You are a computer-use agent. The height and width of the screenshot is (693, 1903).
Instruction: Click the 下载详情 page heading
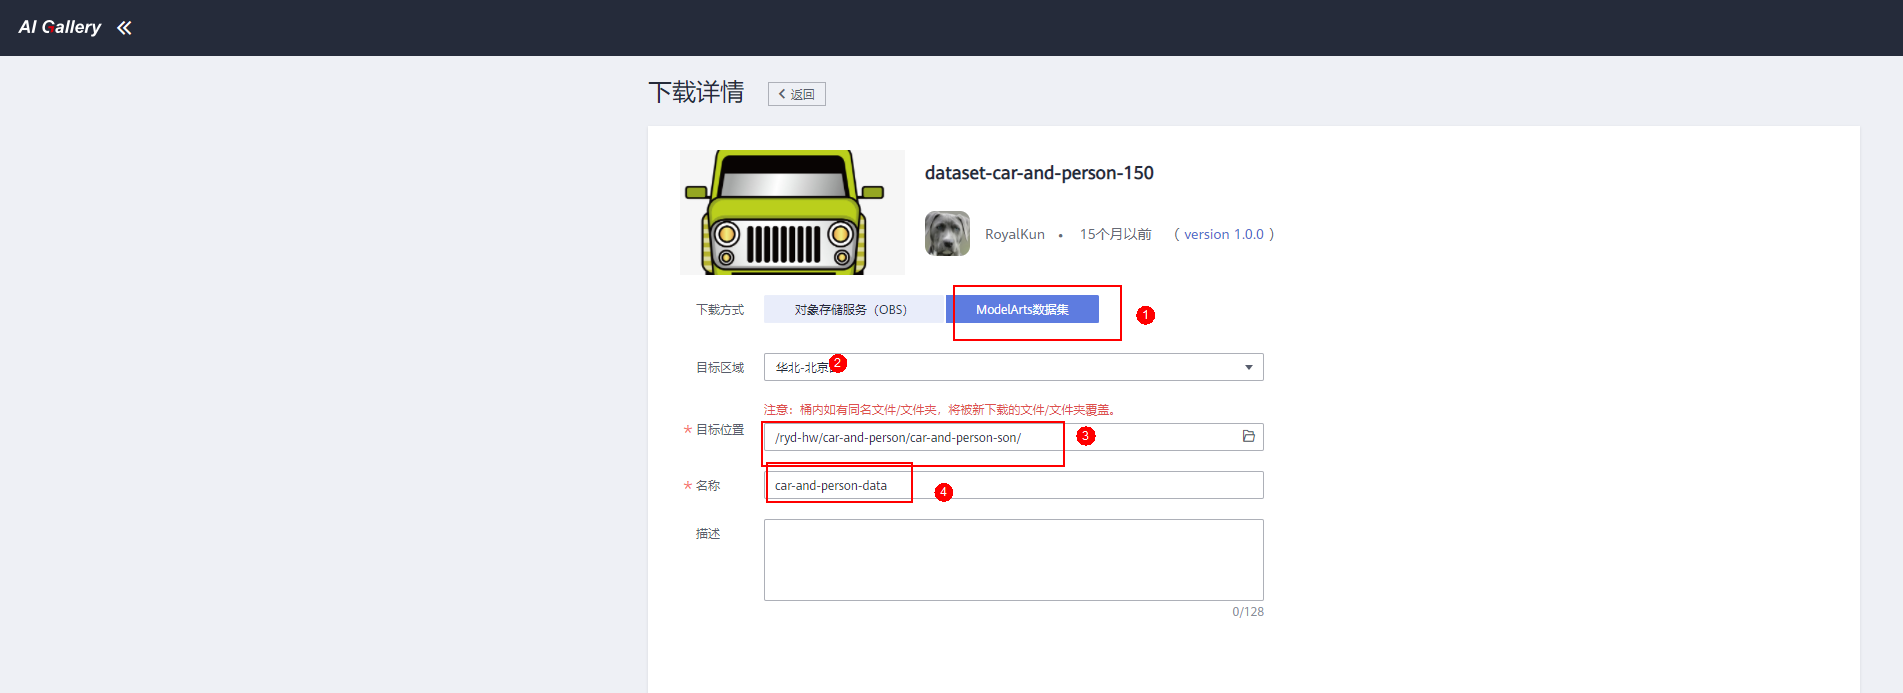[696, 93]
